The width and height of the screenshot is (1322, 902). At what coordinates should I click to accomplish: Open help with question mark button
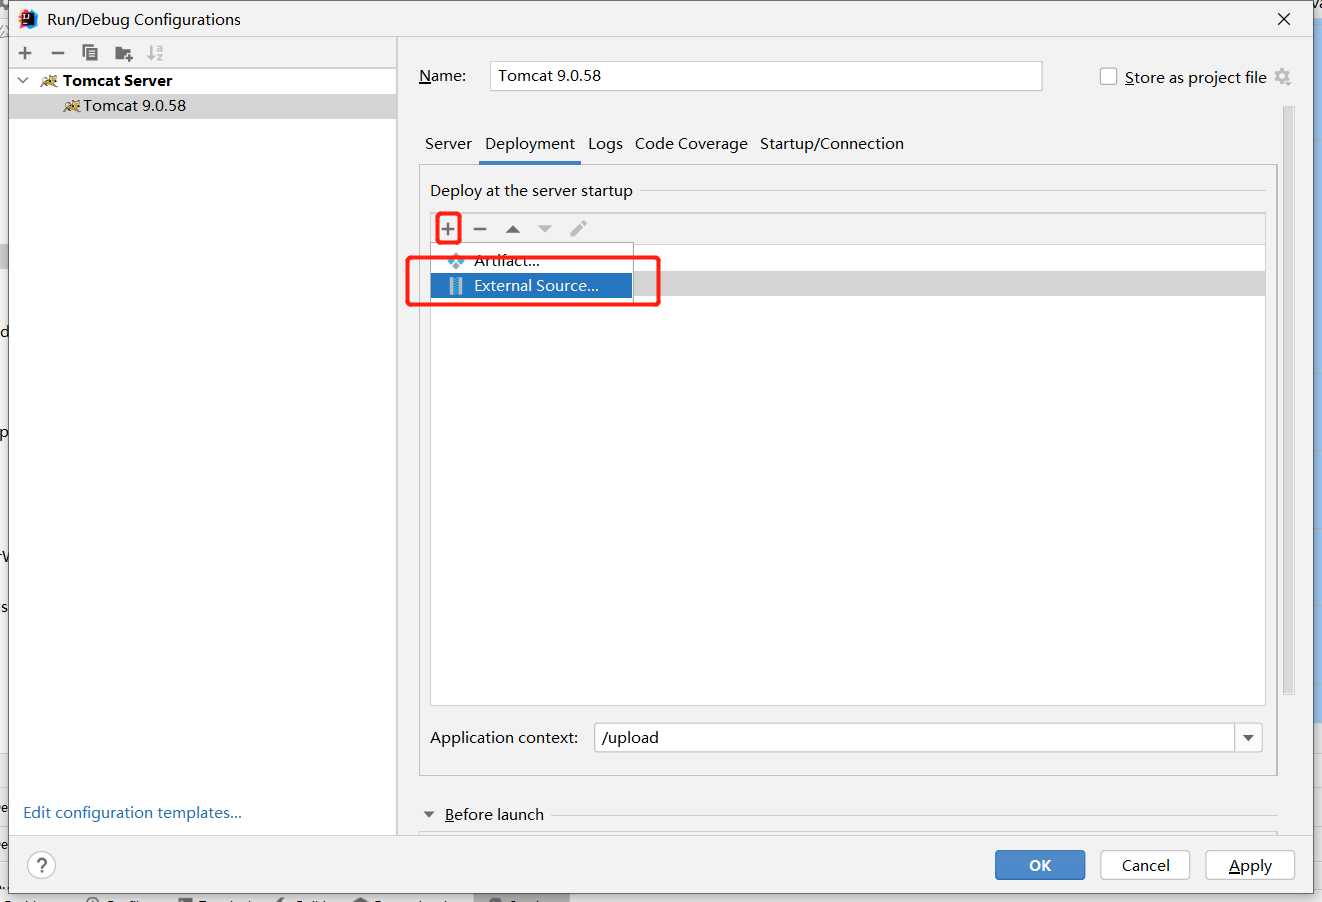point(41,865)
